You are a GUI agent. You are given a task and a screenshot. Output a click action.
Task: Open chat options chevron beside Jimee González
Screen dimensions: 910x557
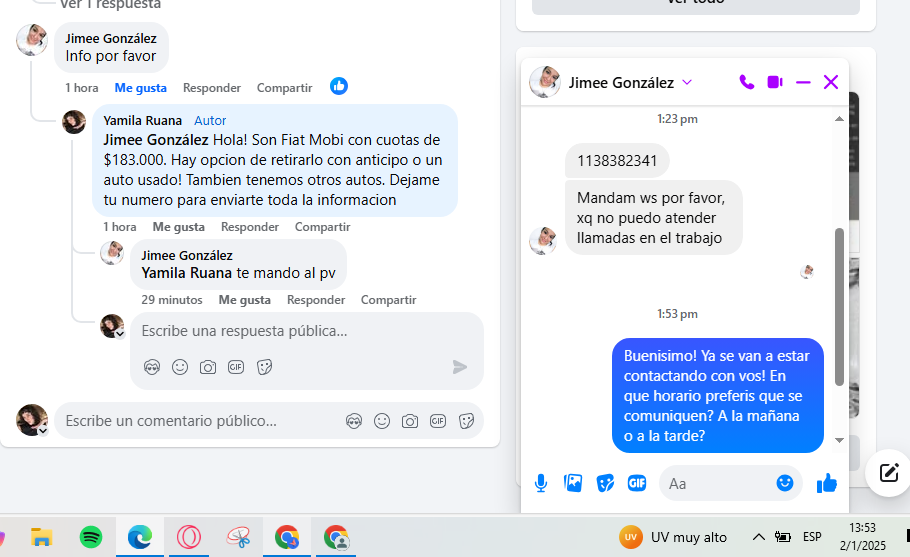pyautogui.click(x=687, y=82)
